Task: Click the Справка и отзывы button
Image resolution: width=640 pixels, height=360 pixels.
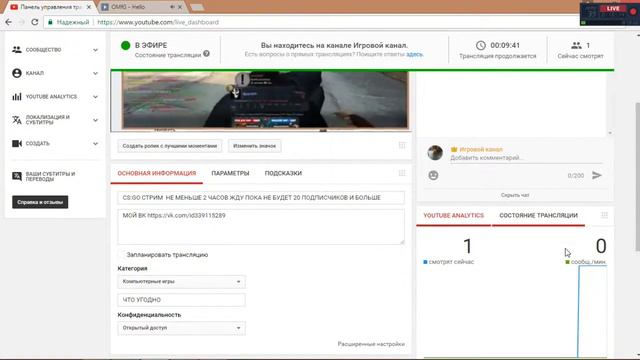Action: click(40, 202)
